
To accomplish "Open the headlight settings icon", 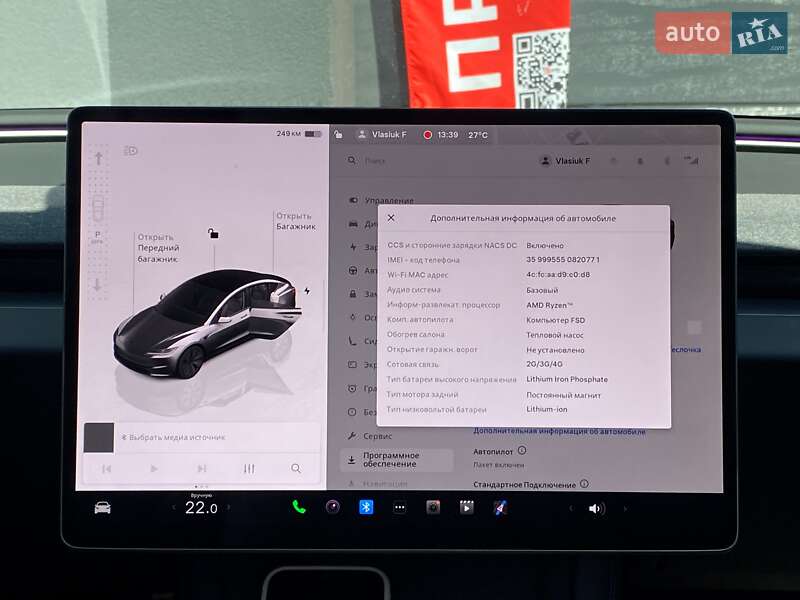I will point(129,149).
